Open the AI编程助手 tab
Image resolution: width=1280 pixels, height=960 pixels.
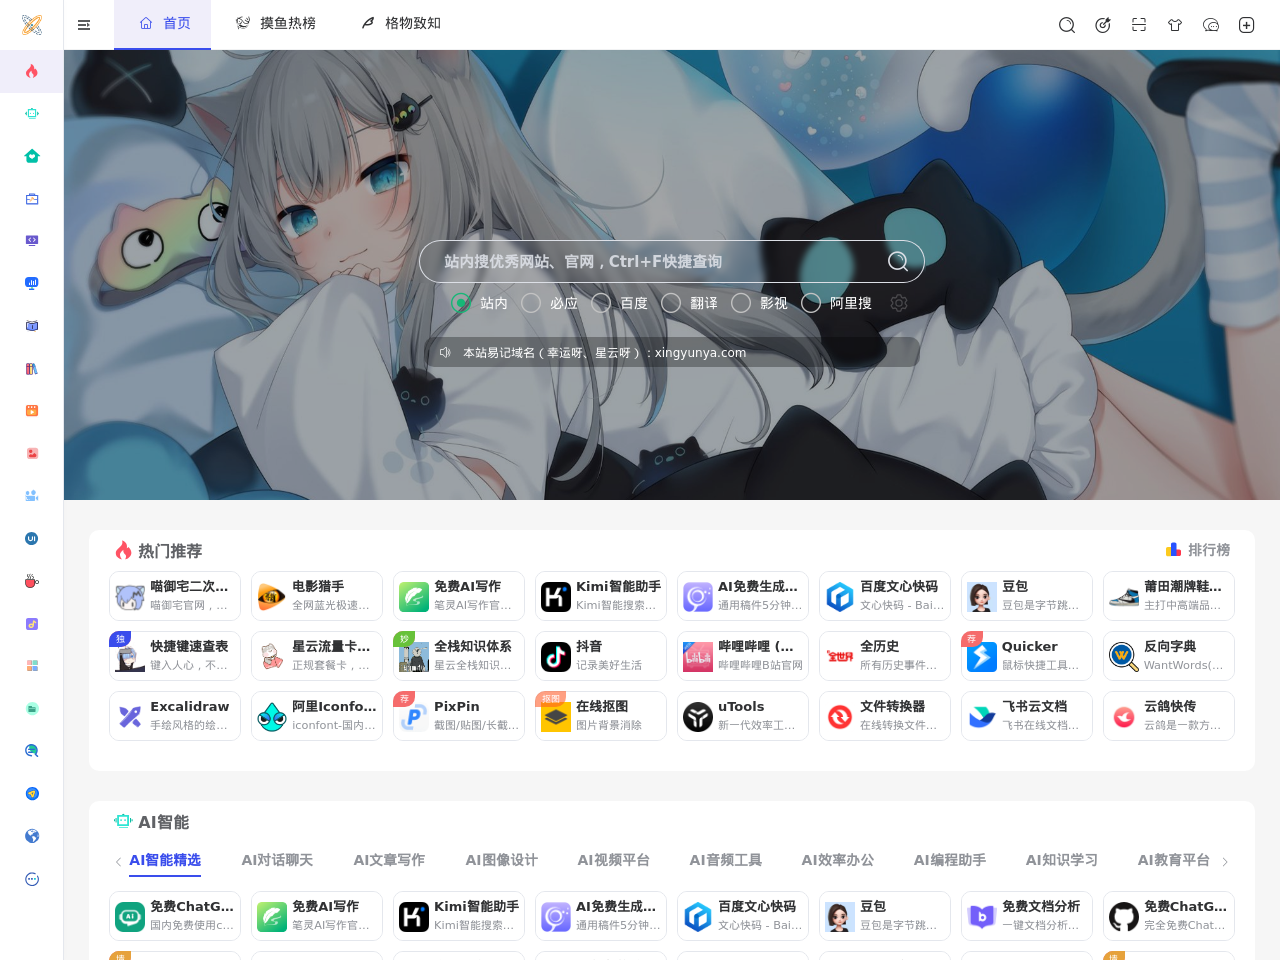click(949, 860)
